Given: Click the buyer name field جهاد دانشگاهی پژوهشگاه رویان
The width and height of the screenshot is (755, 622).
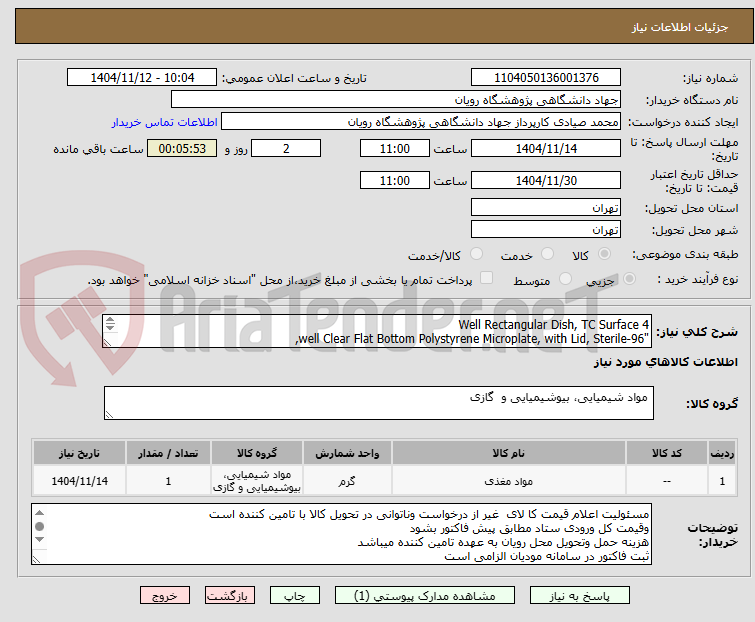Looking at the screenshot, I should pos(396,100).
